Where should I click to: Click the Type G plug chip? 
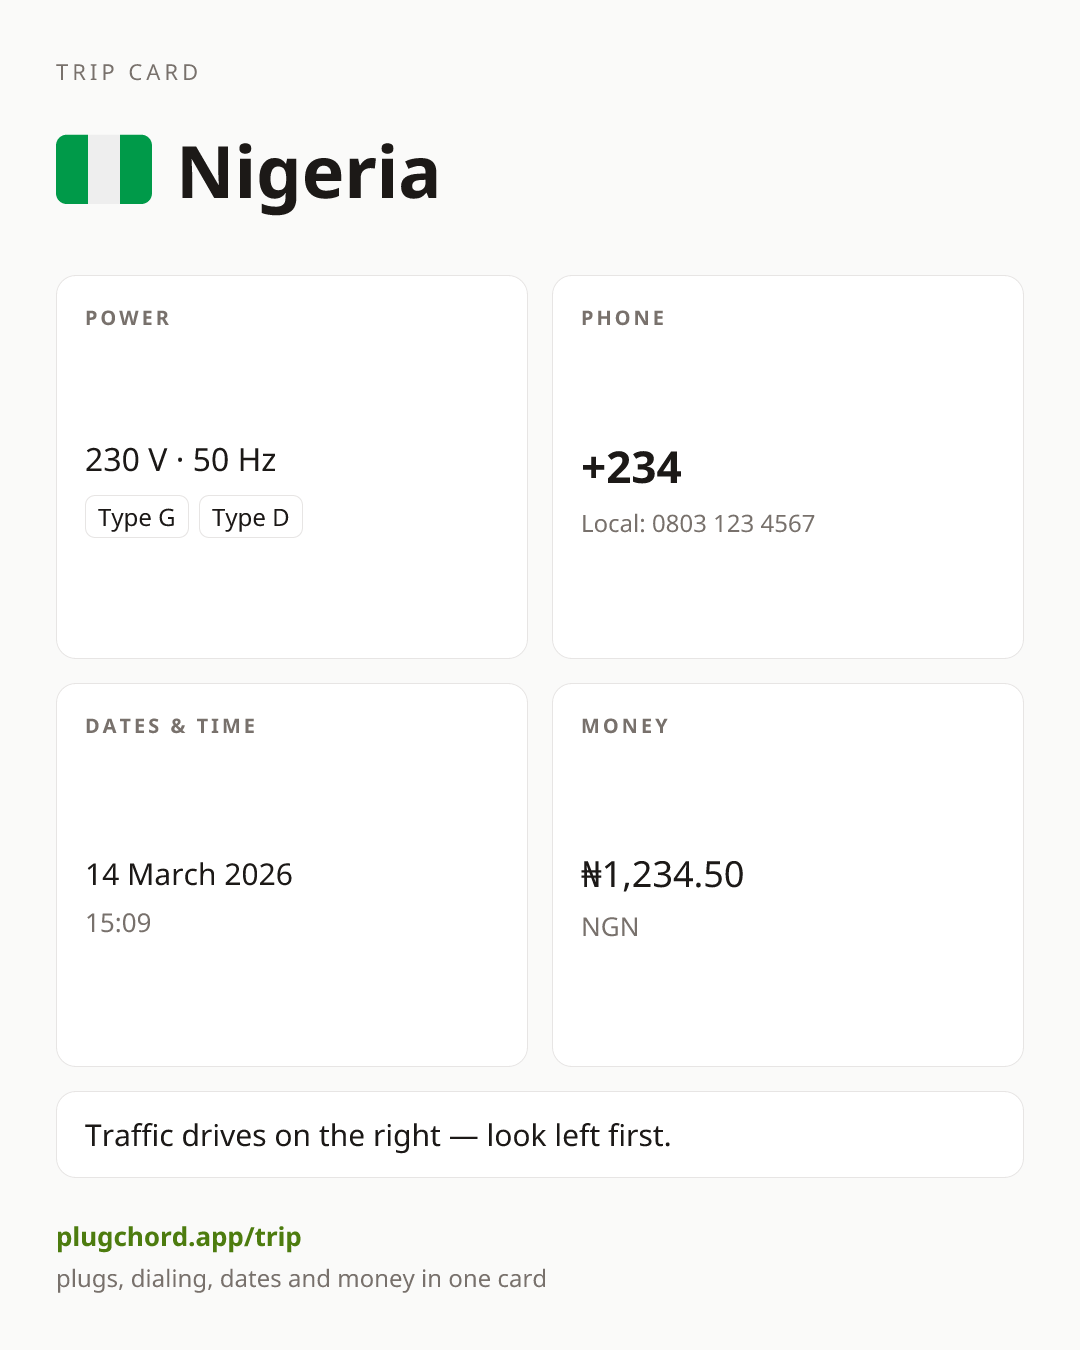coord(137,517)
